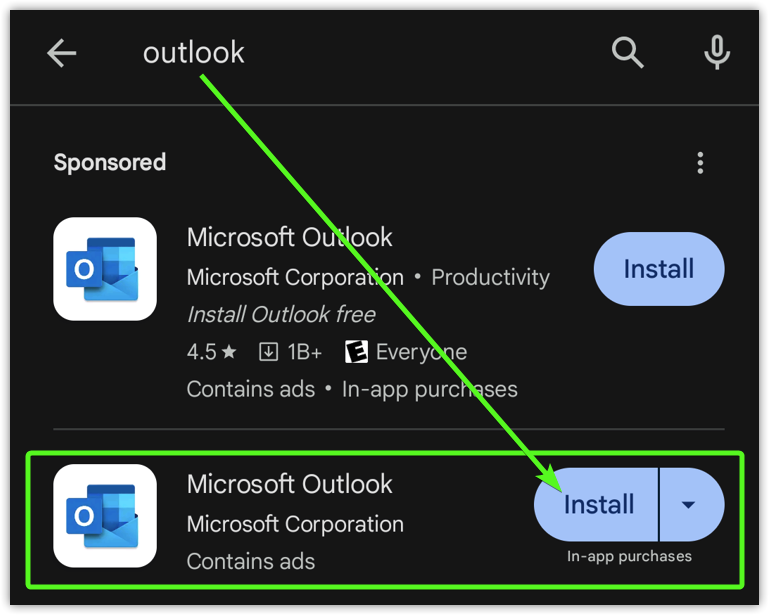
Task: Open sponsored Microsoft Outlook title
Action: pyautogui.click(x=289, y=237)
